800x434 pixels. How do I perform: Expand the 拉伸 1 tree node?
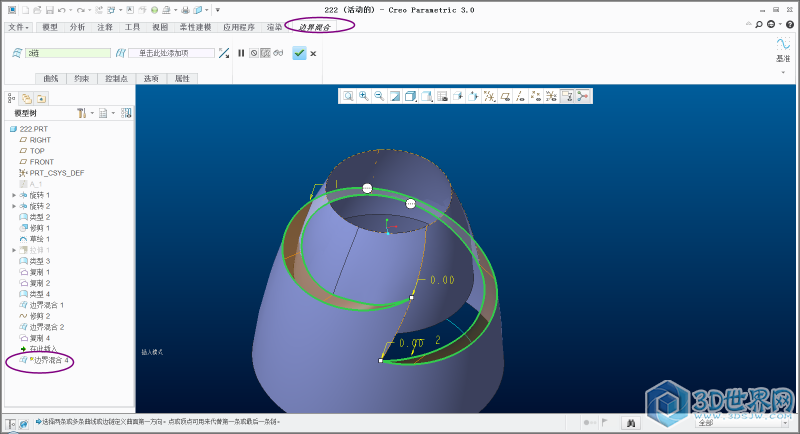click(14, 250)
